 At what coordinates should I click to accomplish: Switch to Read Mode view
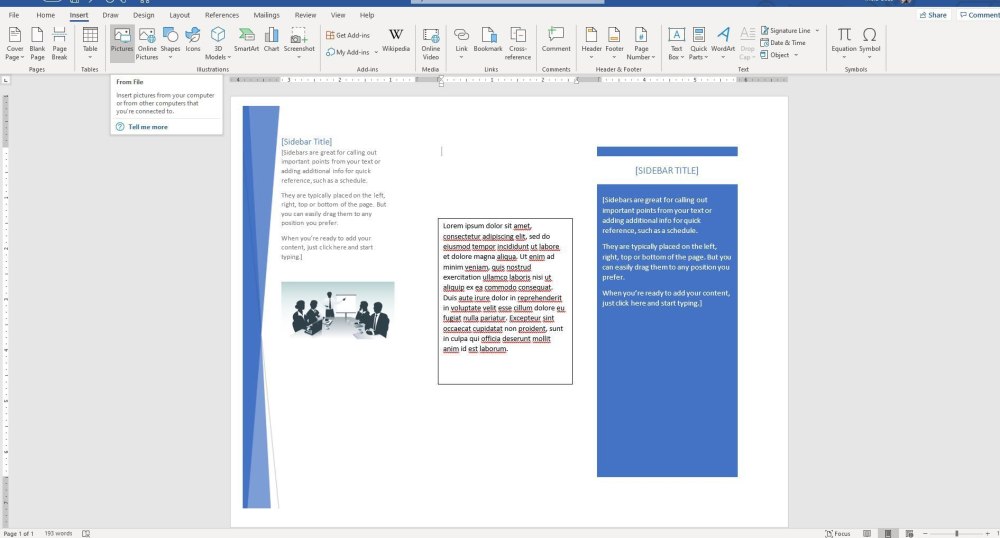coord(867,534)
